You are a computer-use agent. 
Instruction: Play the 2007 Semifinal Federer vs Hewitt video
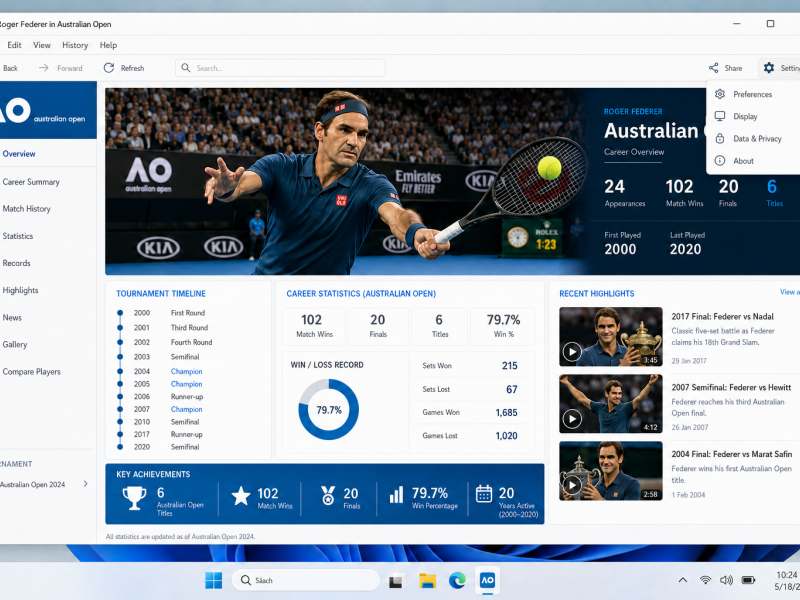(x=572, y=419)
